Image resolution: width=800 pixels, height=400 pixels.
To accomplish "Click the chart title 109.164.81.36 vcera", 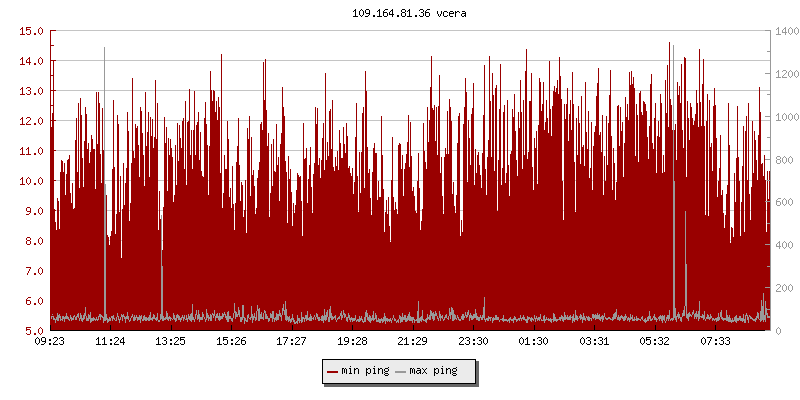I will [x=410, y=13].
